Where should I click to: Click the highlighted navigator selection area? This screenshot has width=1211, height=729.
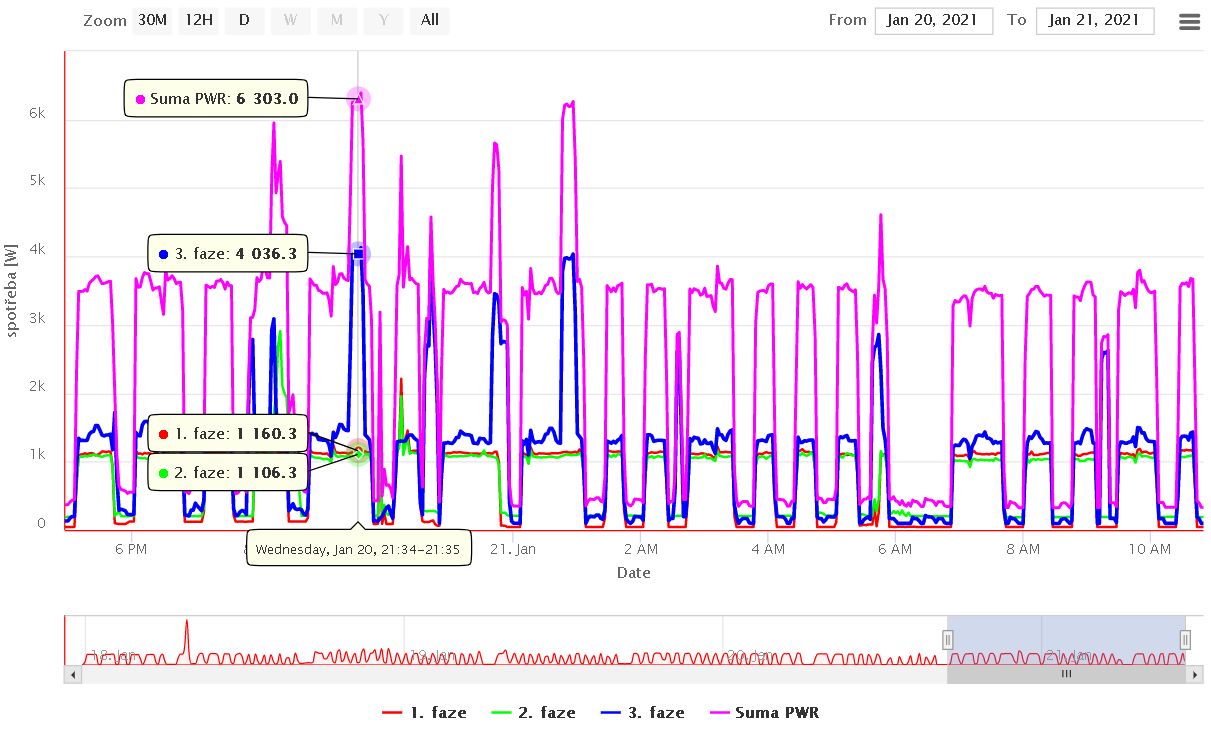1066,640
